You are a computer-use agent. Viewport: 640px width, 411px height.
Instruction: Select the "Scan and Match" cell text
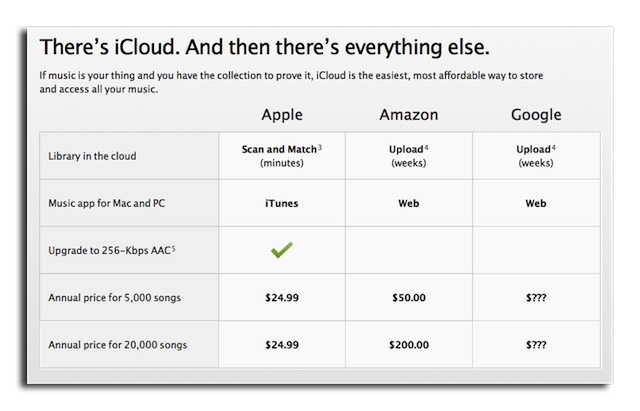(x=280, y=149)
